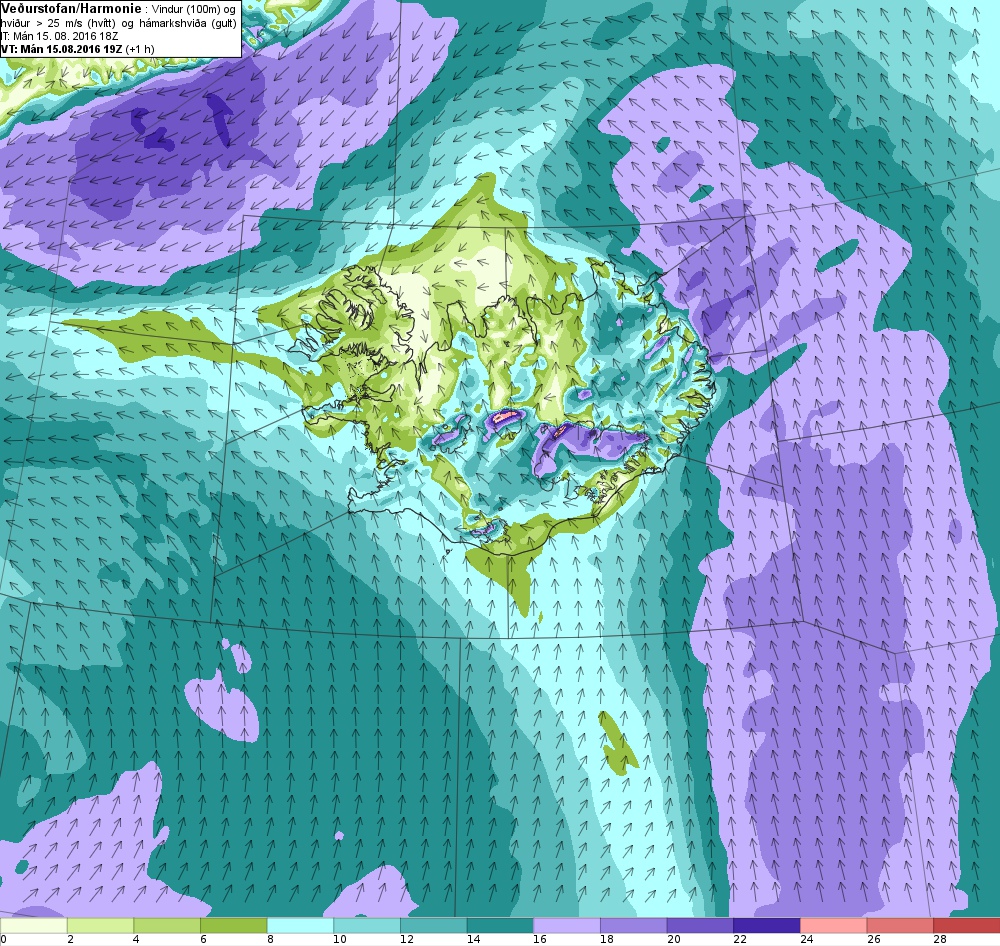Click the pale yellow 0–2 m/s legend swatch

(x=33, y=925)
